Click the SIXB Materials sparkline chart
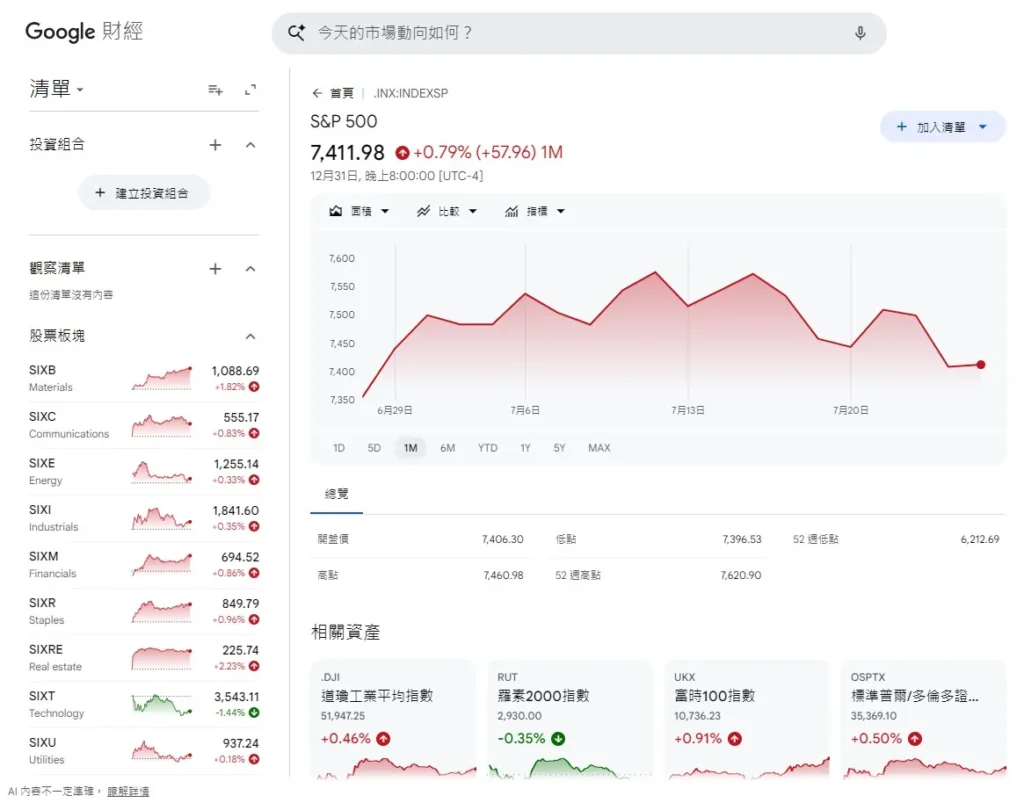 161,379
